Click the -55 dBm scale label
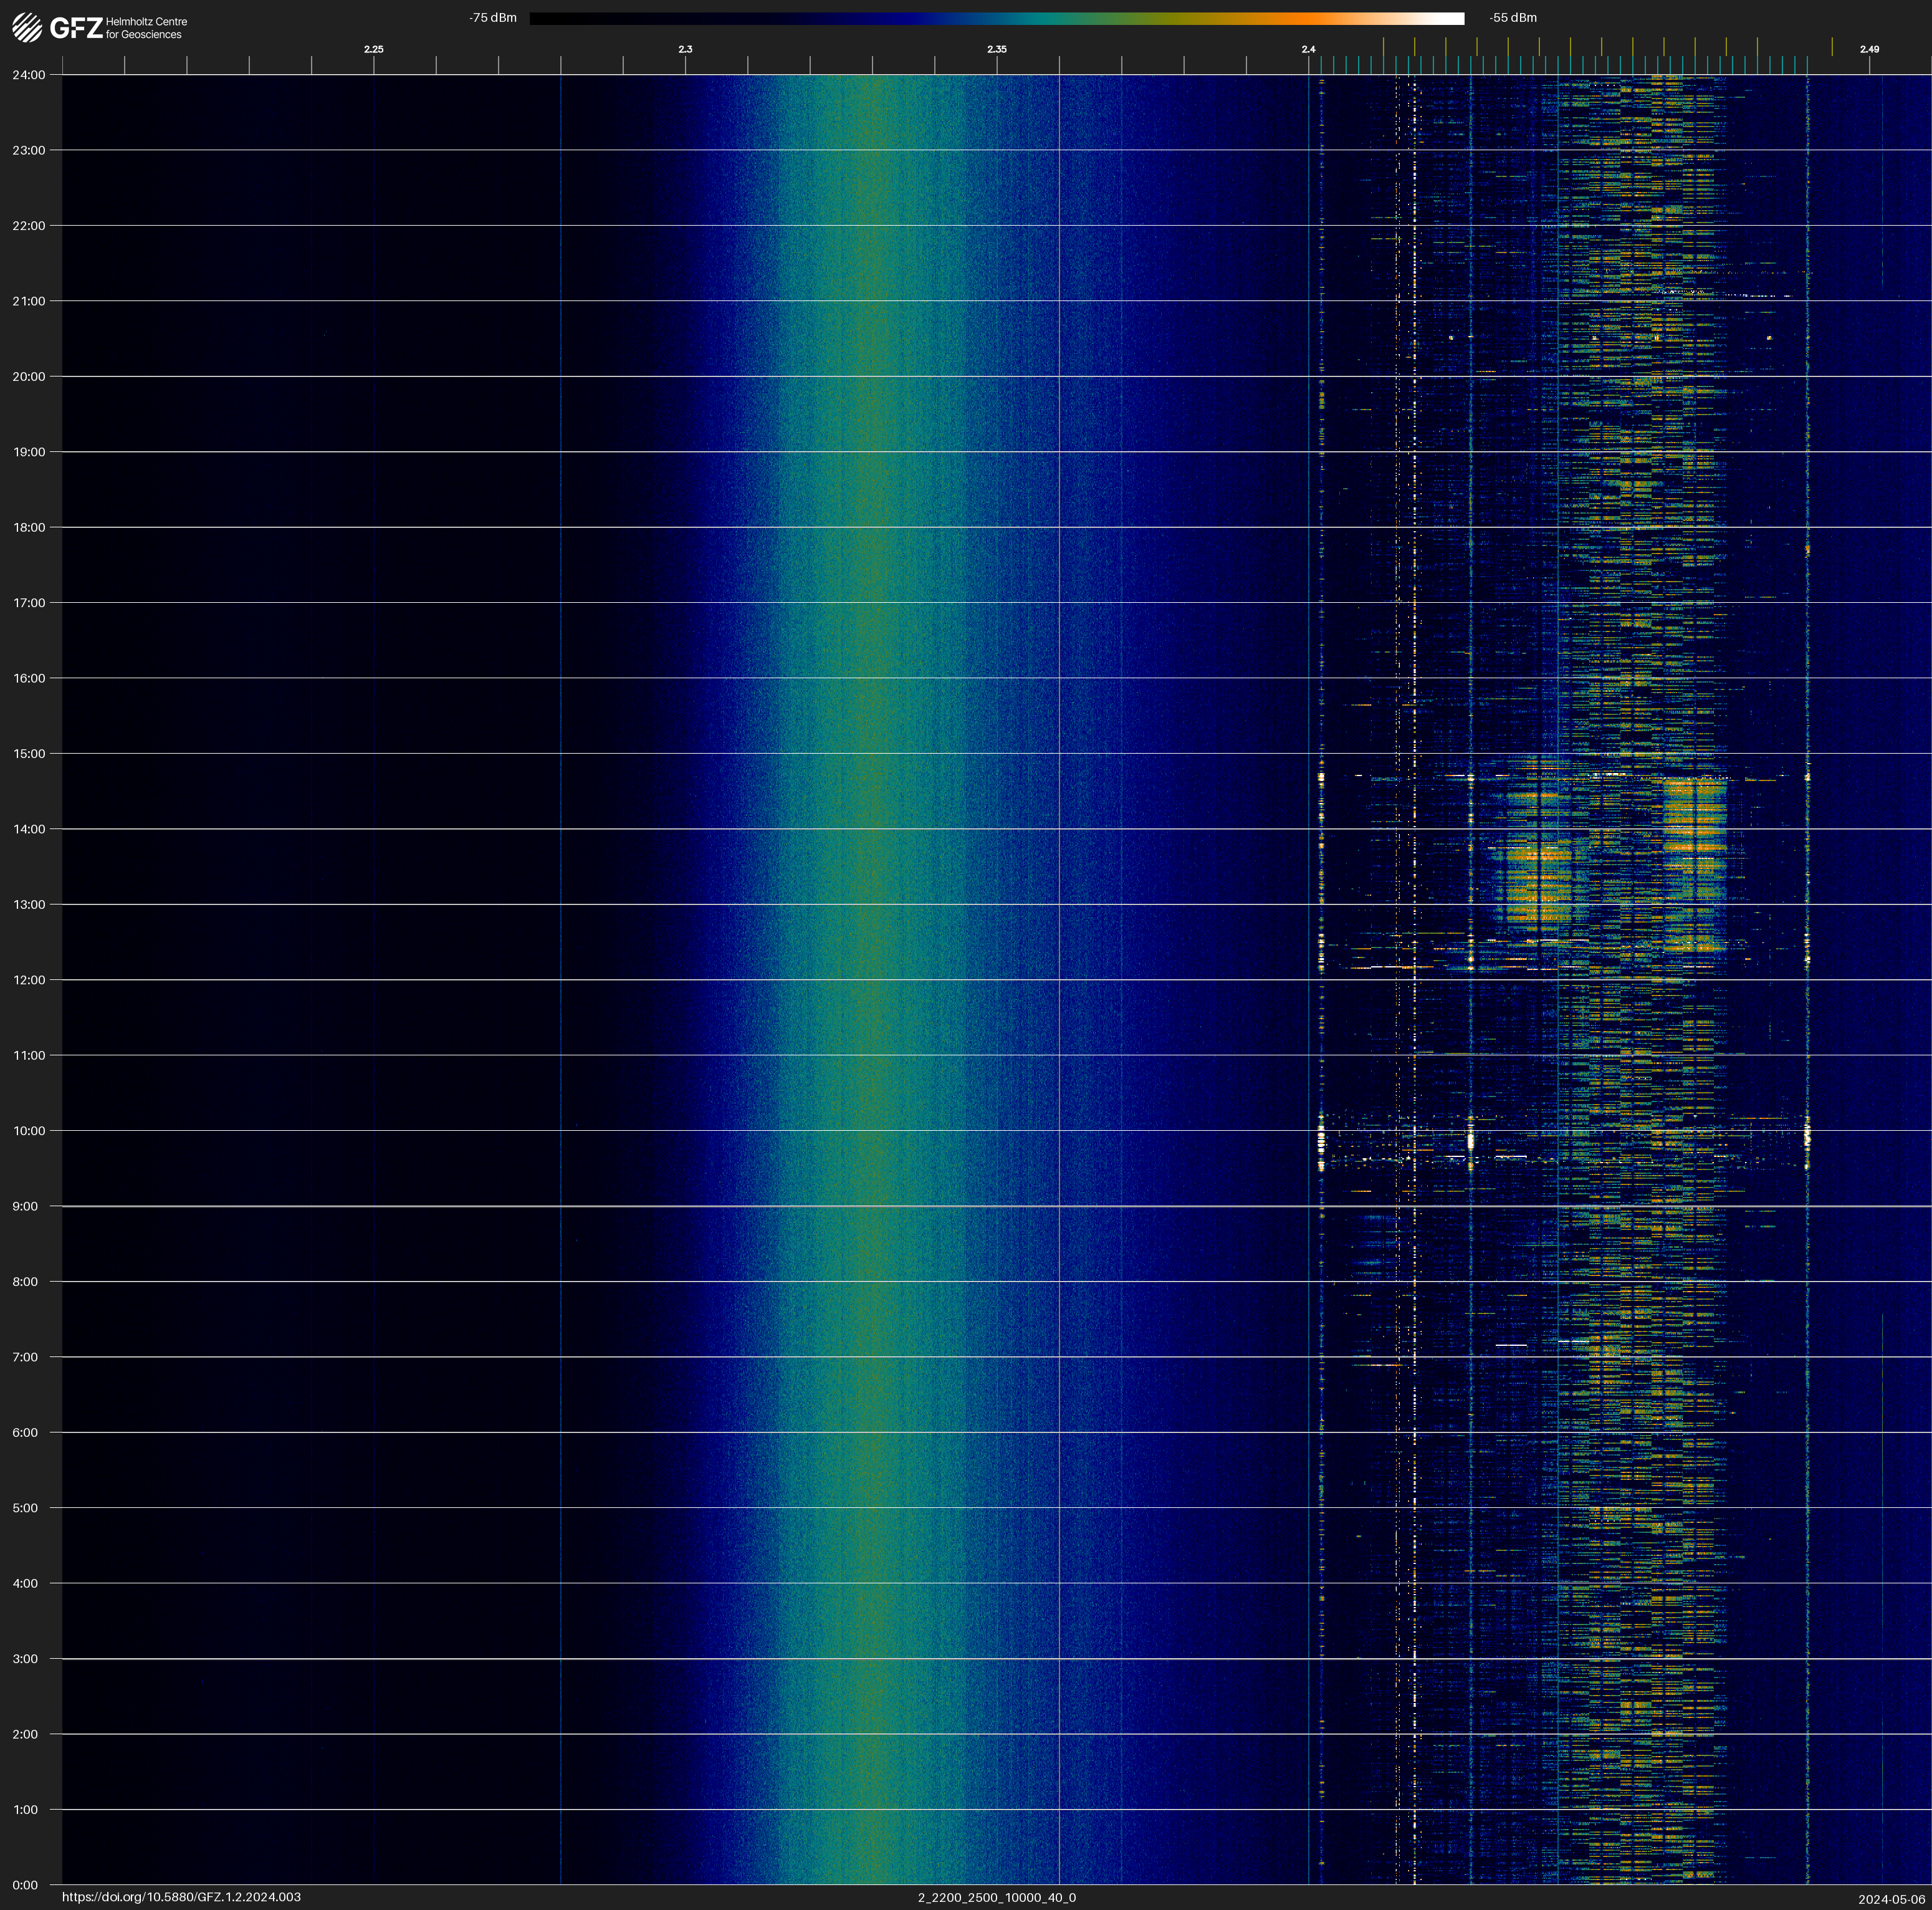Image resolution: width=1932 pixels, height=1910 pixels. point(1513,18)
